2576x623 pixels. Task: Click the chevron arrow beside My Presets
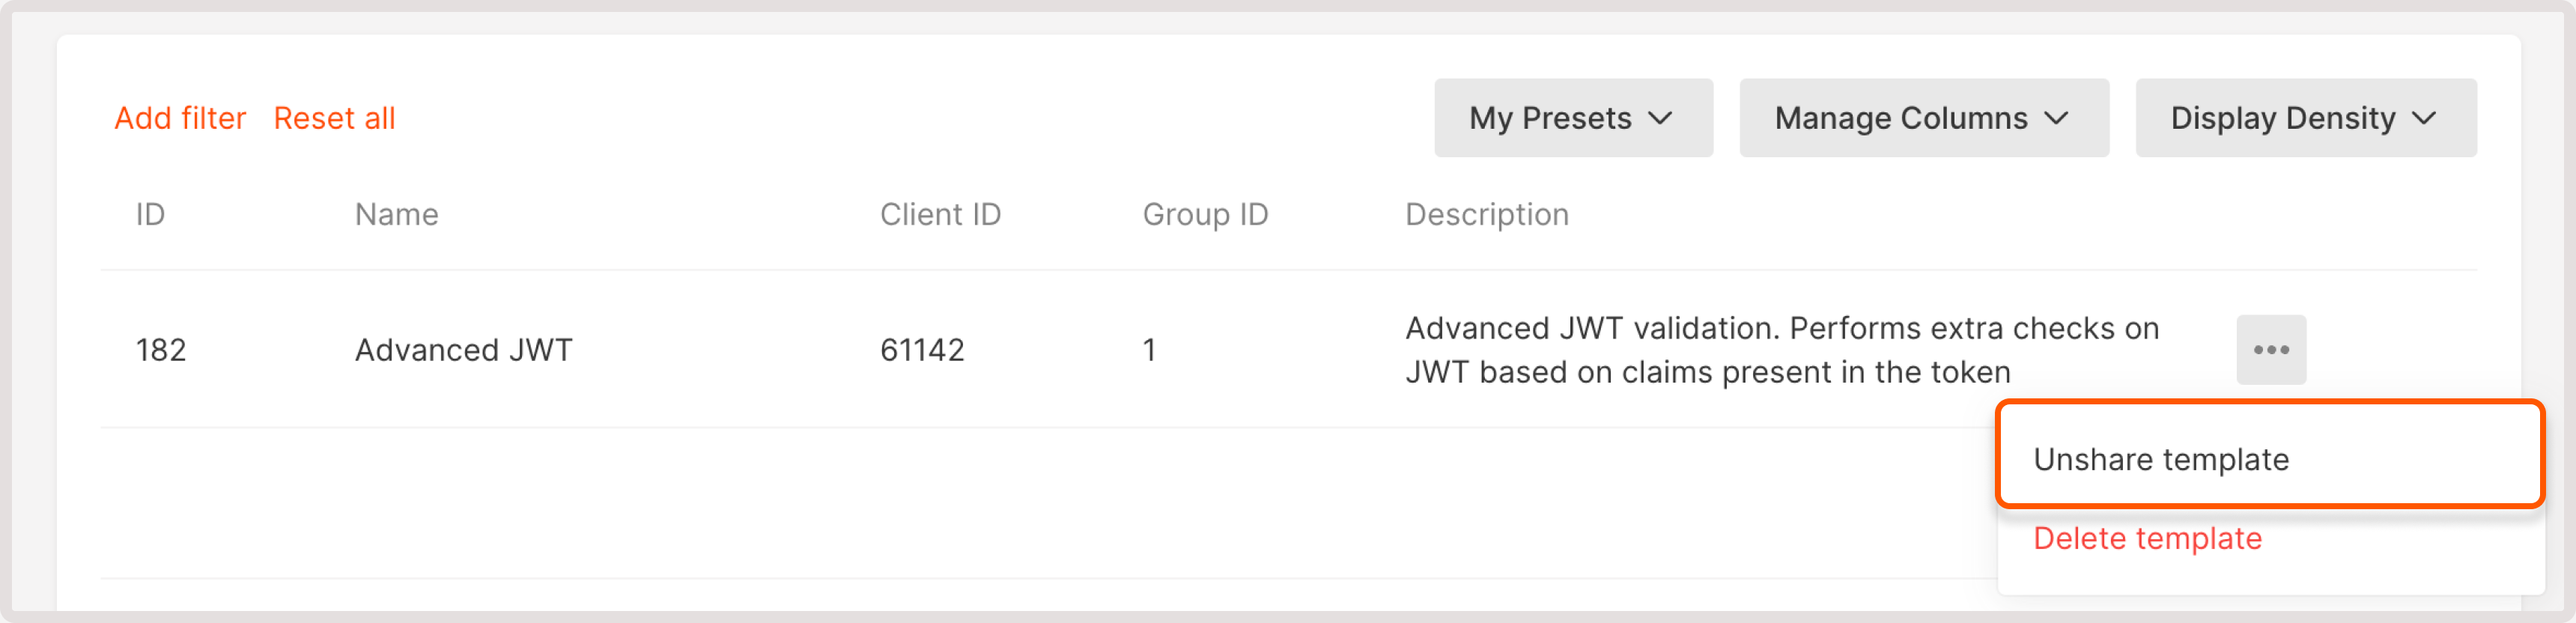pyautogui.click(x=1660, y=118)
